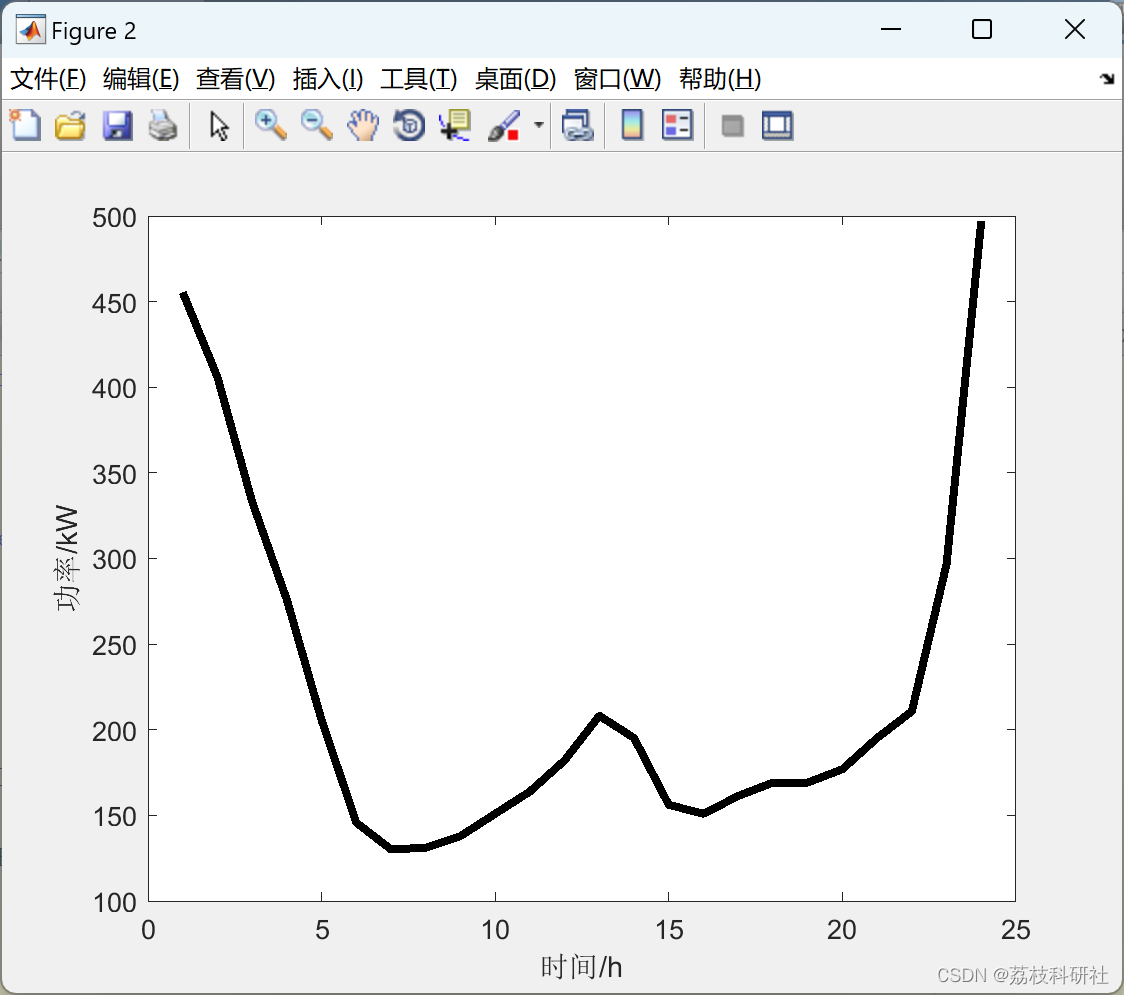Open the 帮助(H) menu

click(x=720, y=79)
